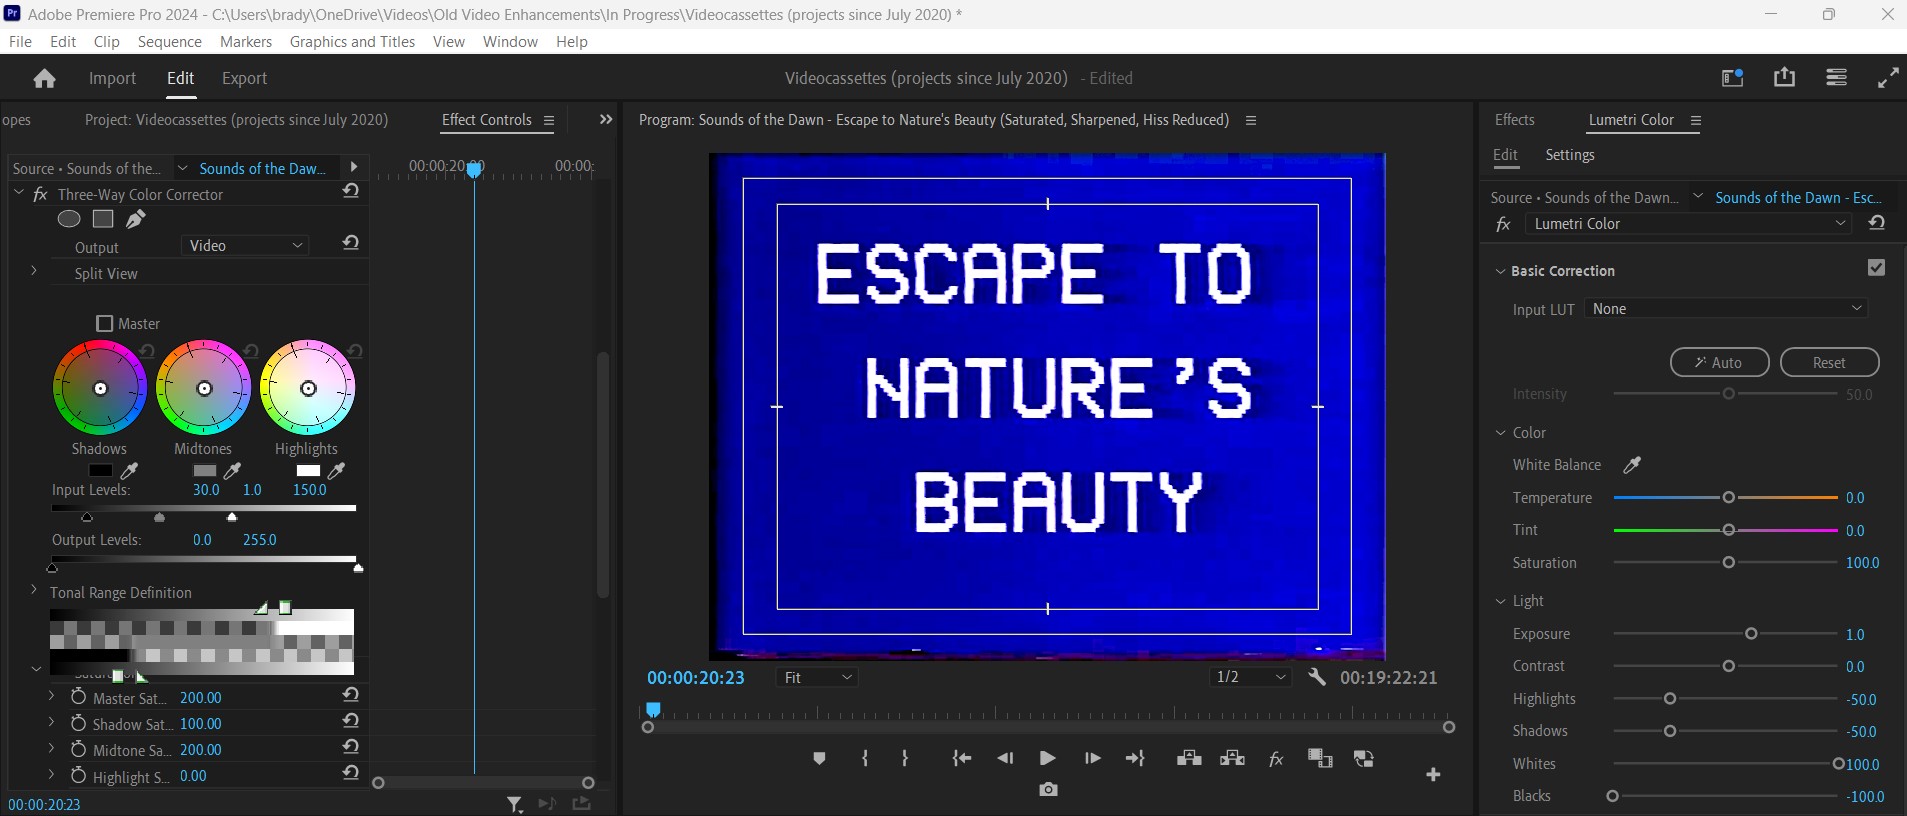Uncheck the Basic Correction checkbox
Viewport: 1907px width, 816px height.
(1876, 268)
